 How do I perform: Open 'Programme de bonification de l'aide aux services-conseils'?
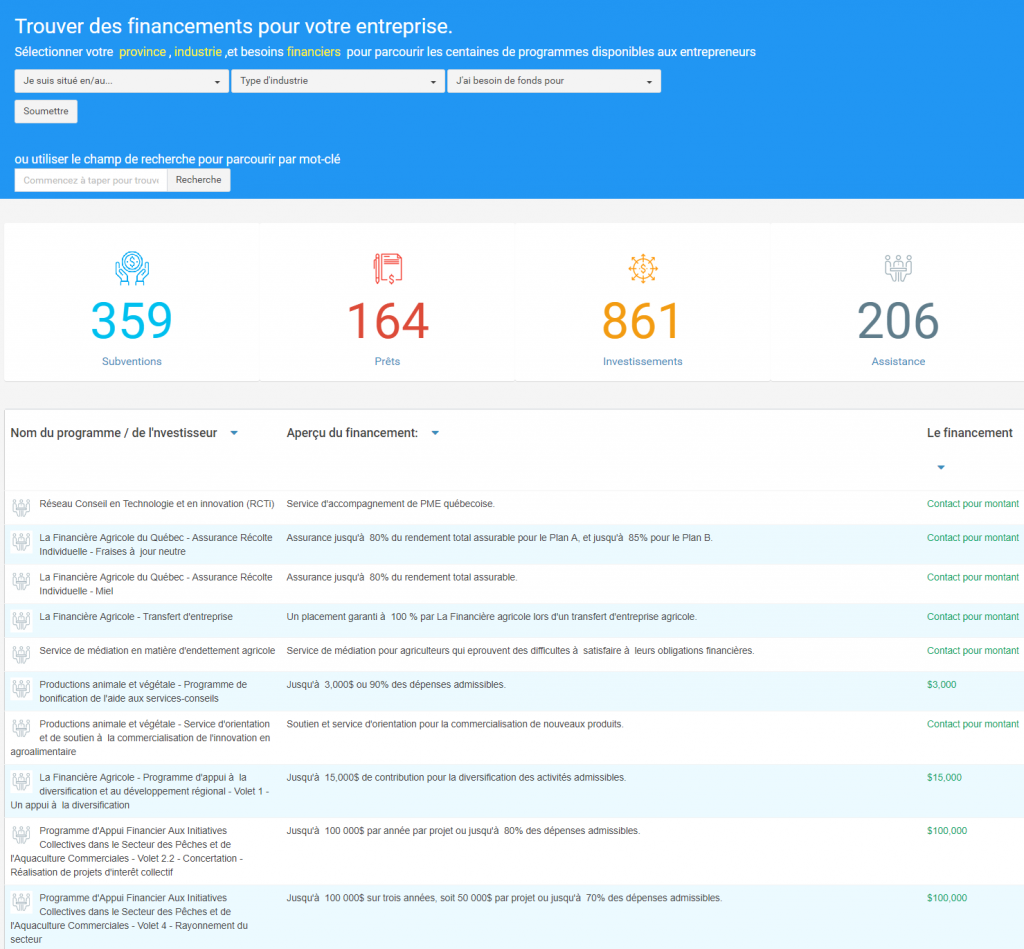click(x=143, y=691)
